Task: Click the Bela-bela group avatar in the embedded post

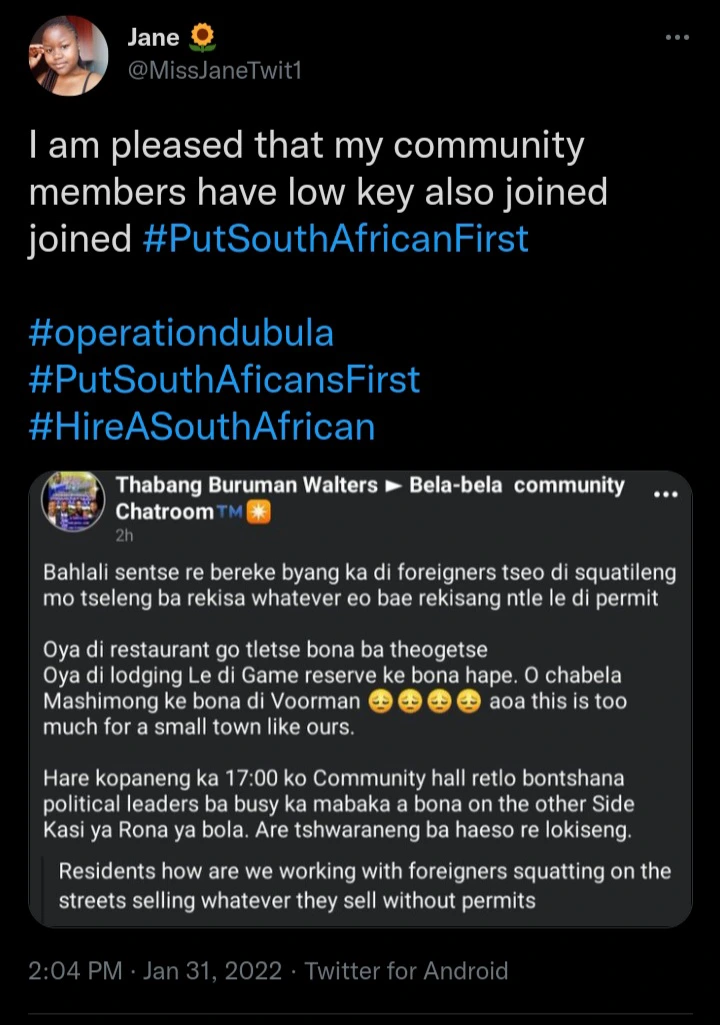Action: 73,501
